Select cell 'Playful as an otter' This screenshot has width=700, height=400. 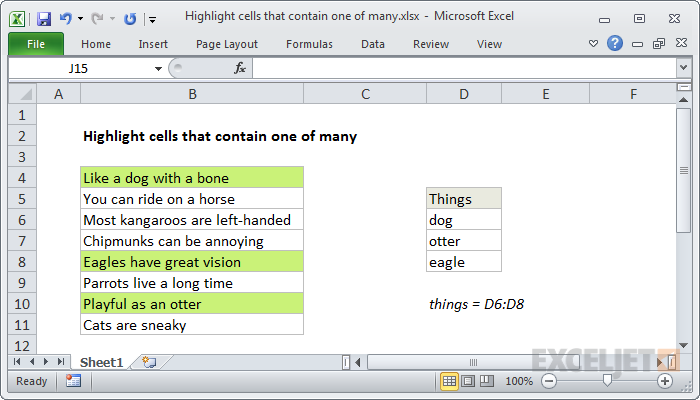pos(192,304)
